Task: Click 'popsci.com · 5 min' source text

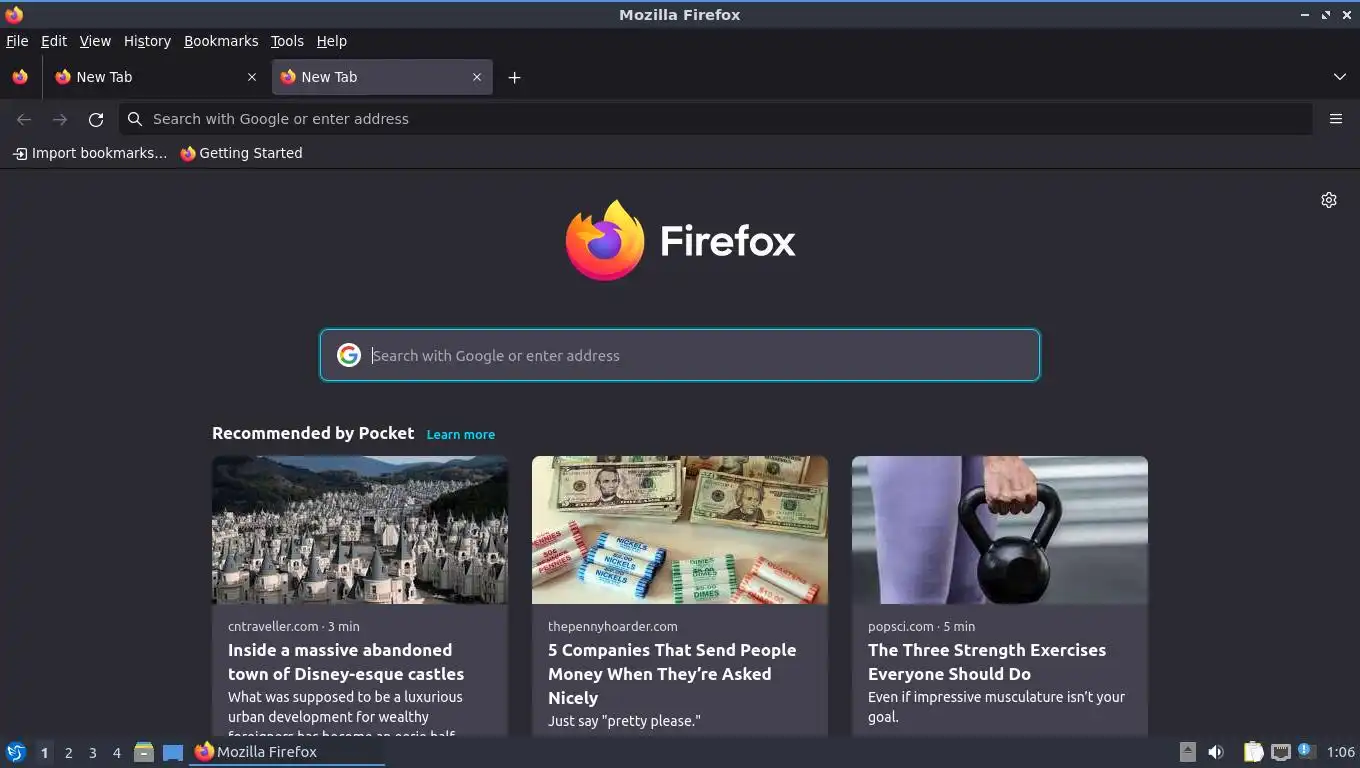Action: (x=921, y=626)
